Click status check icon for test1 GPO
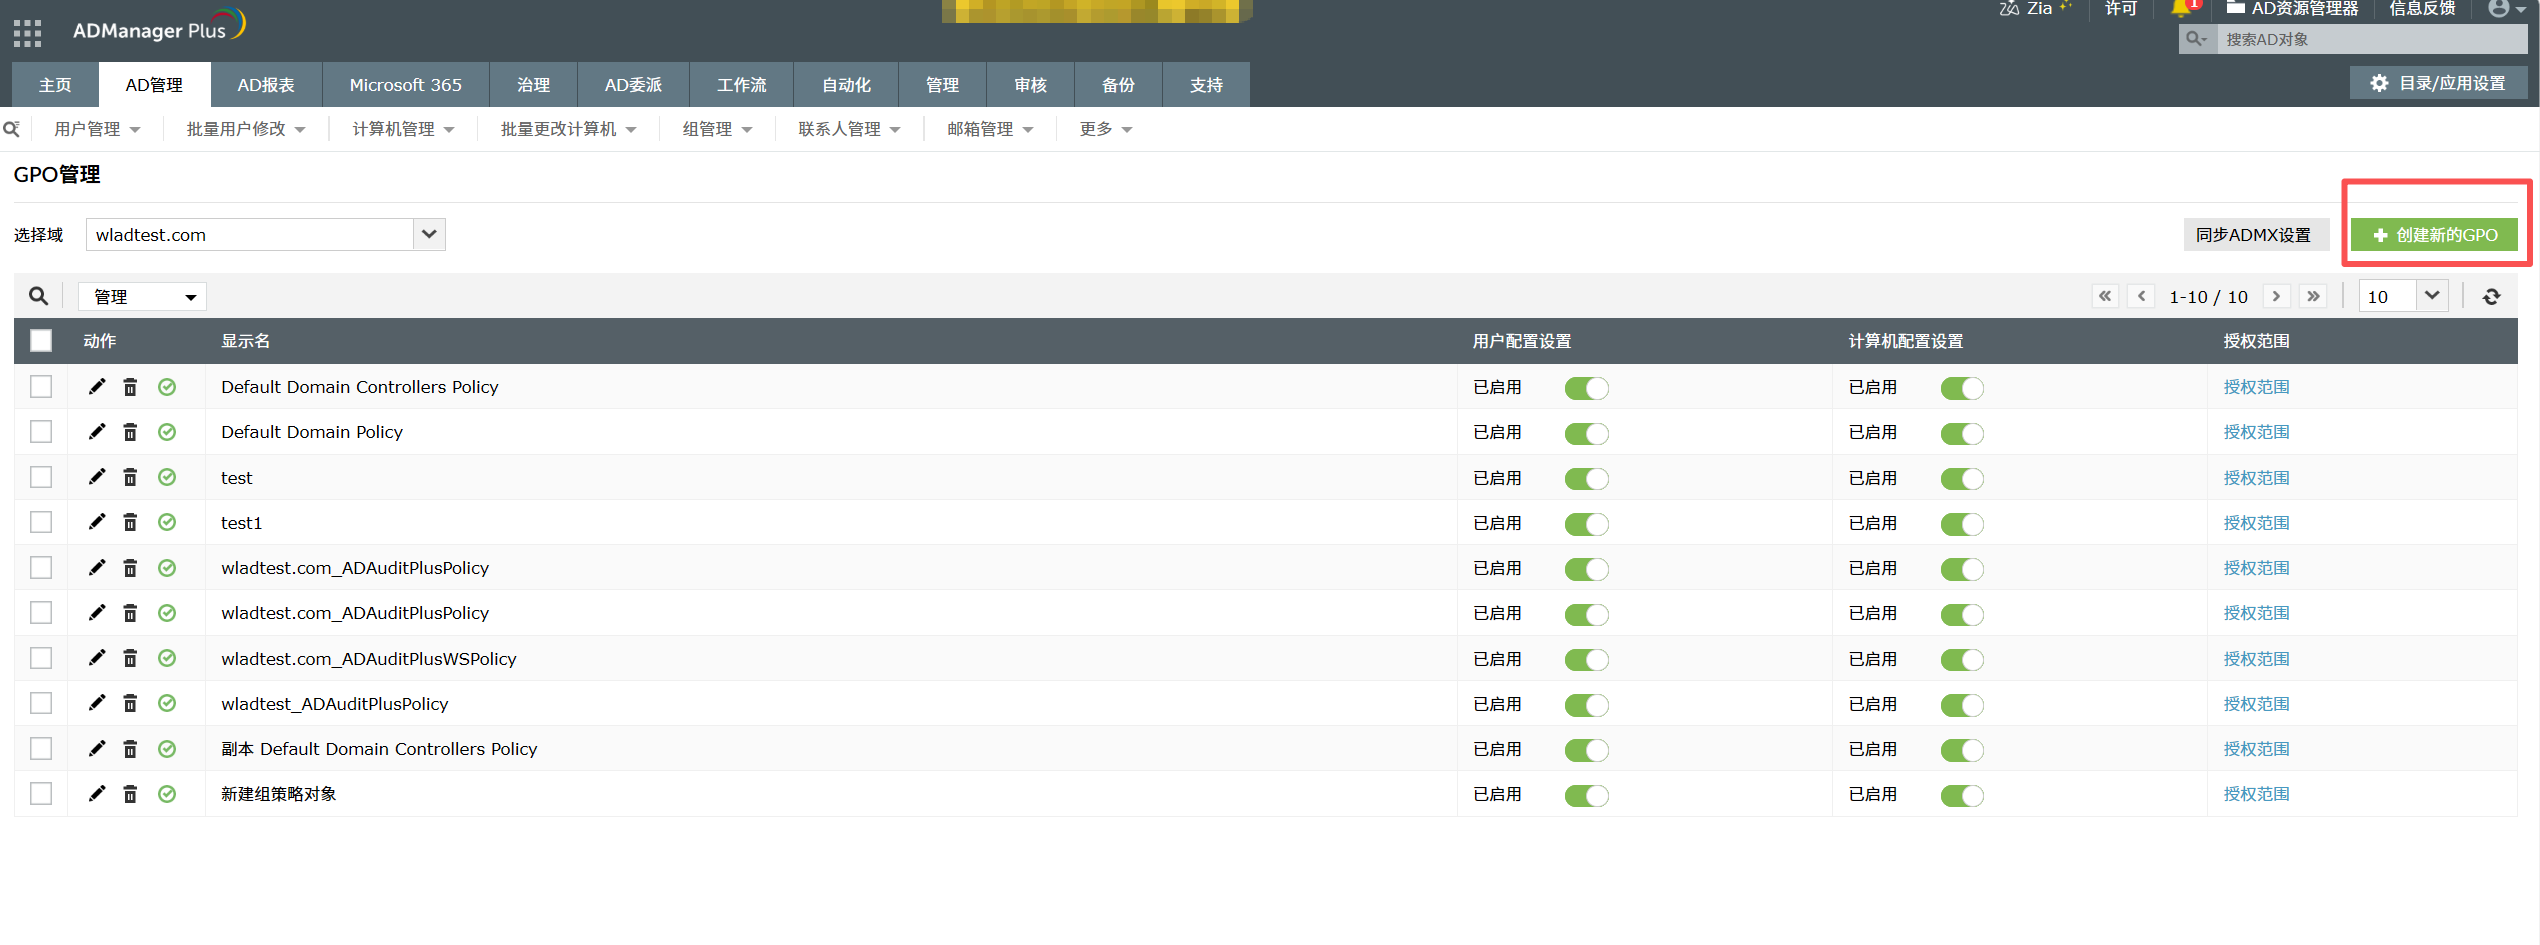Viewport: 2540px width, 945px height. point(167,522)
